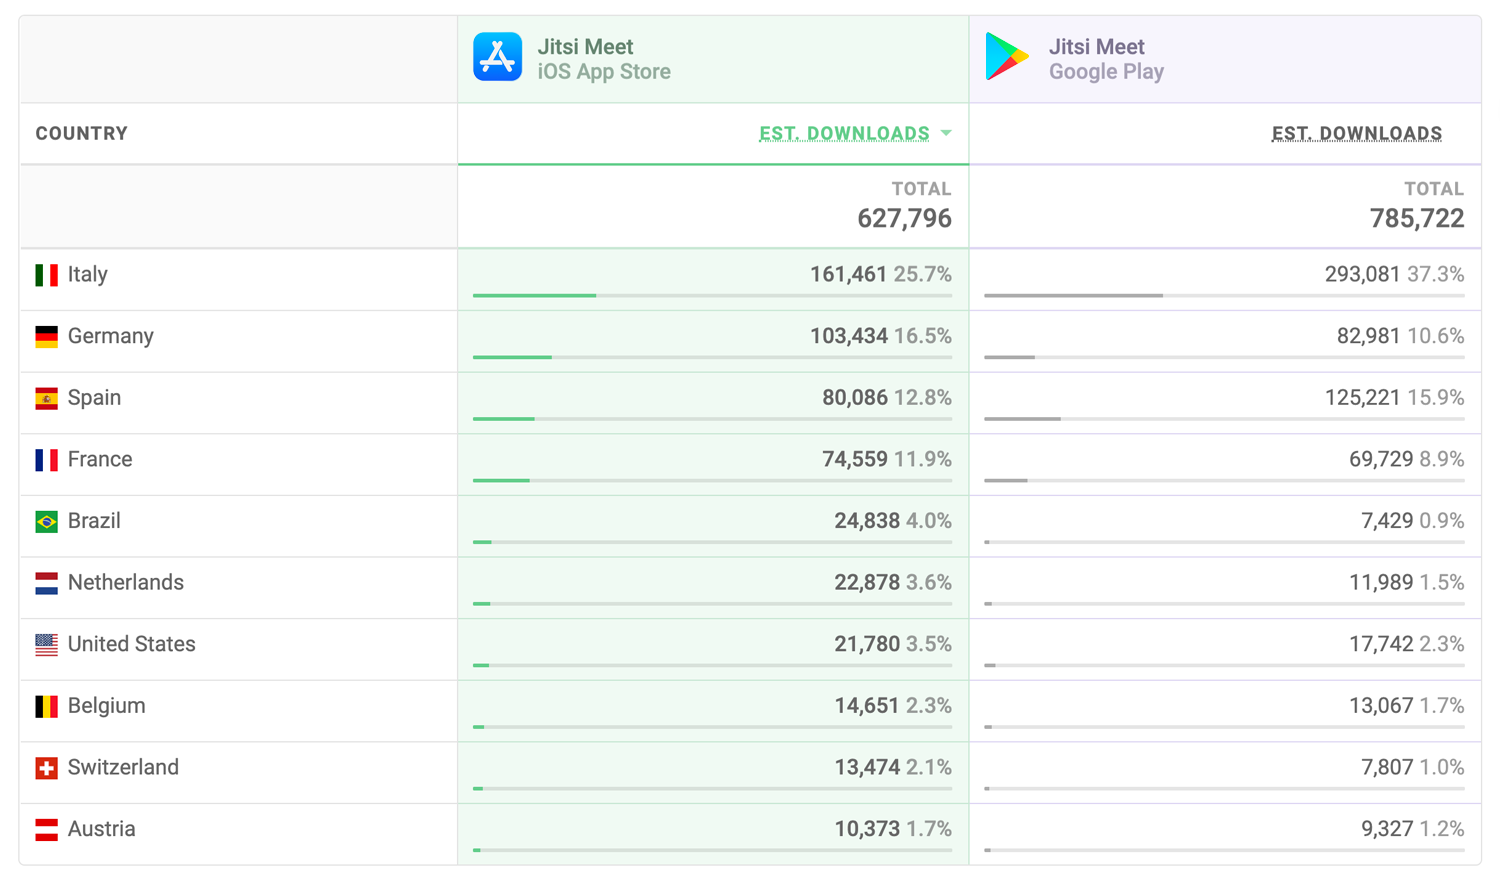
Task: Click Italy iOS downloads progress bar
Action: point(712,296)
